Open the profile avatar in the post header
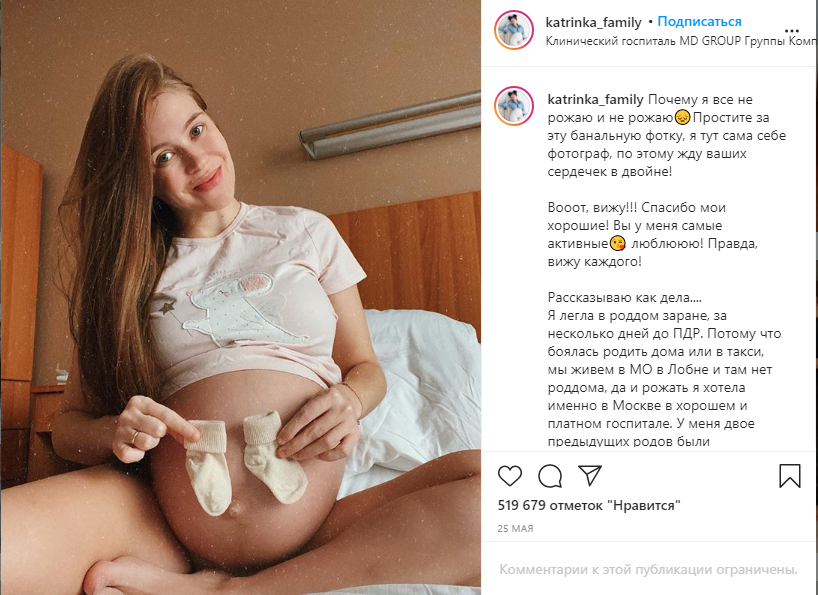Image resolution: width=818 pixels, height=595 pixels. (514, 30)
